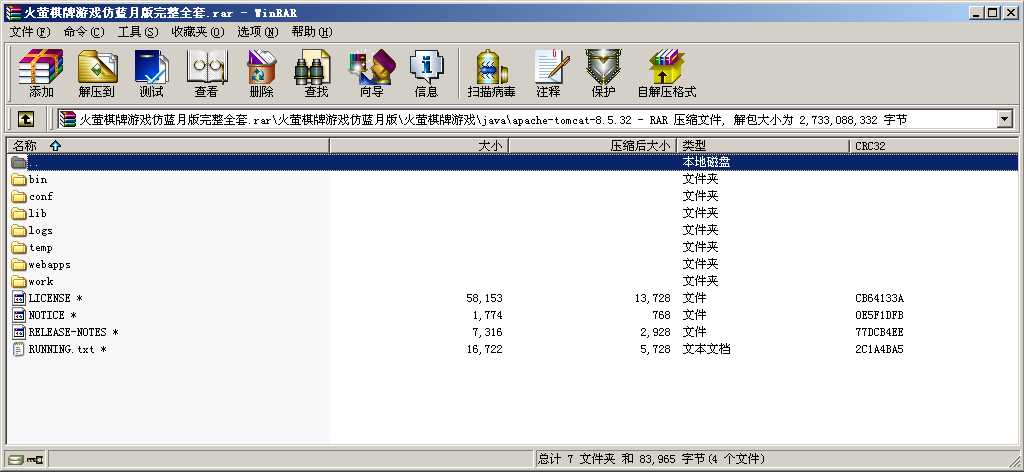The height and width of the screenshot is (472, 1024).
Task: Open the 命令(C) menu
Action: tap(84, 32)
